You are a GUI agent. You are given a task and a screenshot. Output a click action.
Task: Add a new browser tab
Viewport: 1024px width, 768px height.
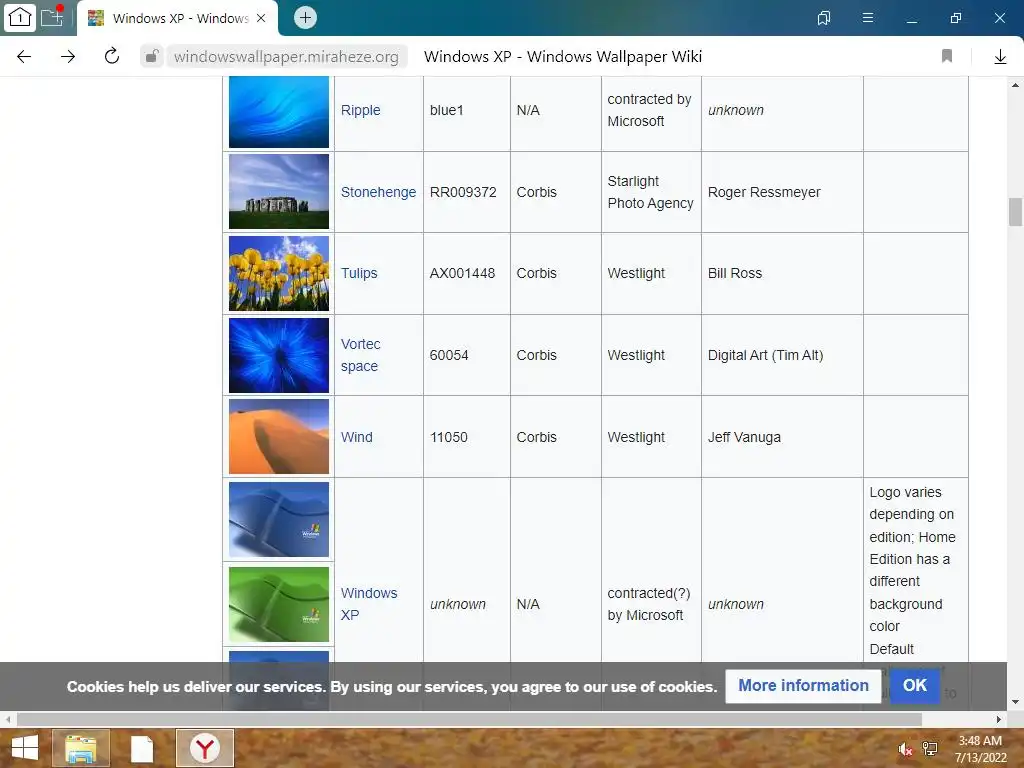pyautogui.click(x=305, y=18)
